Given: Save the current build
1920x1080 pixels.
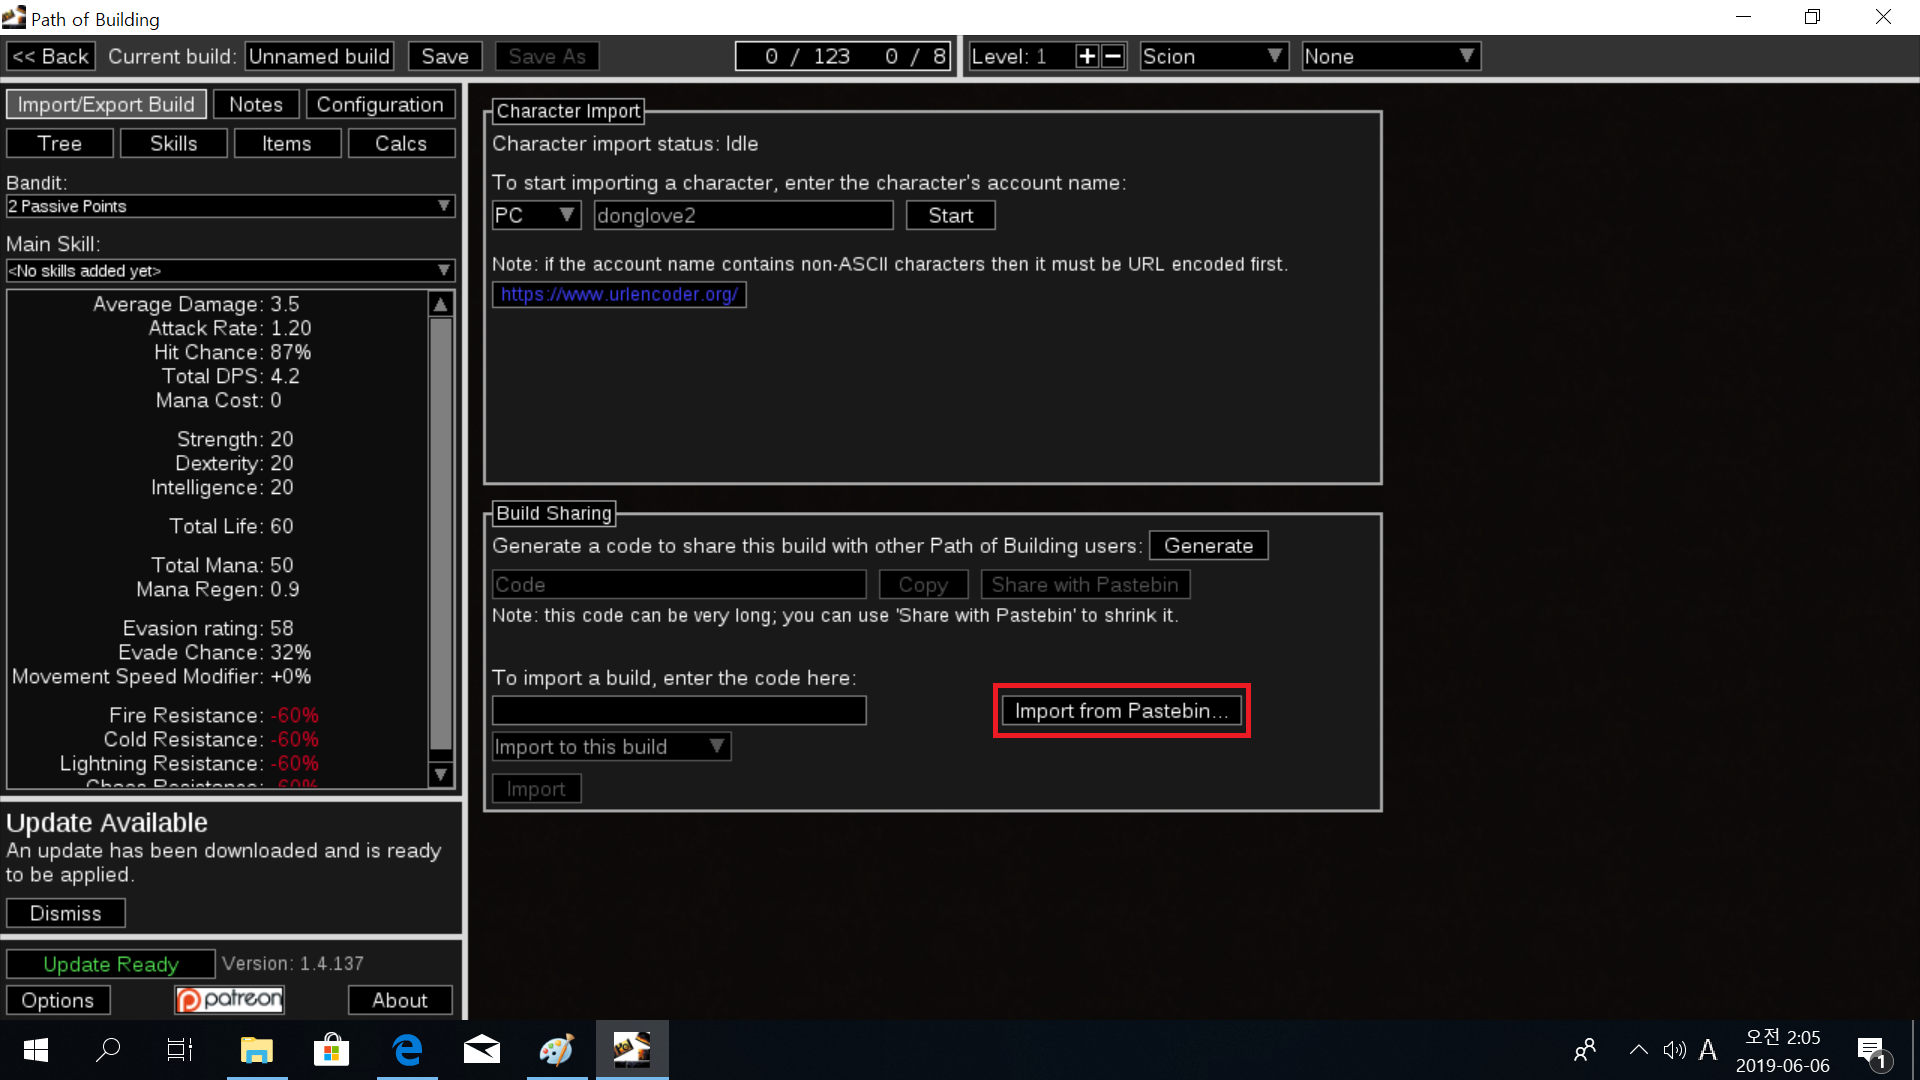Looking at the screenshot, I should tap(445, 57).
